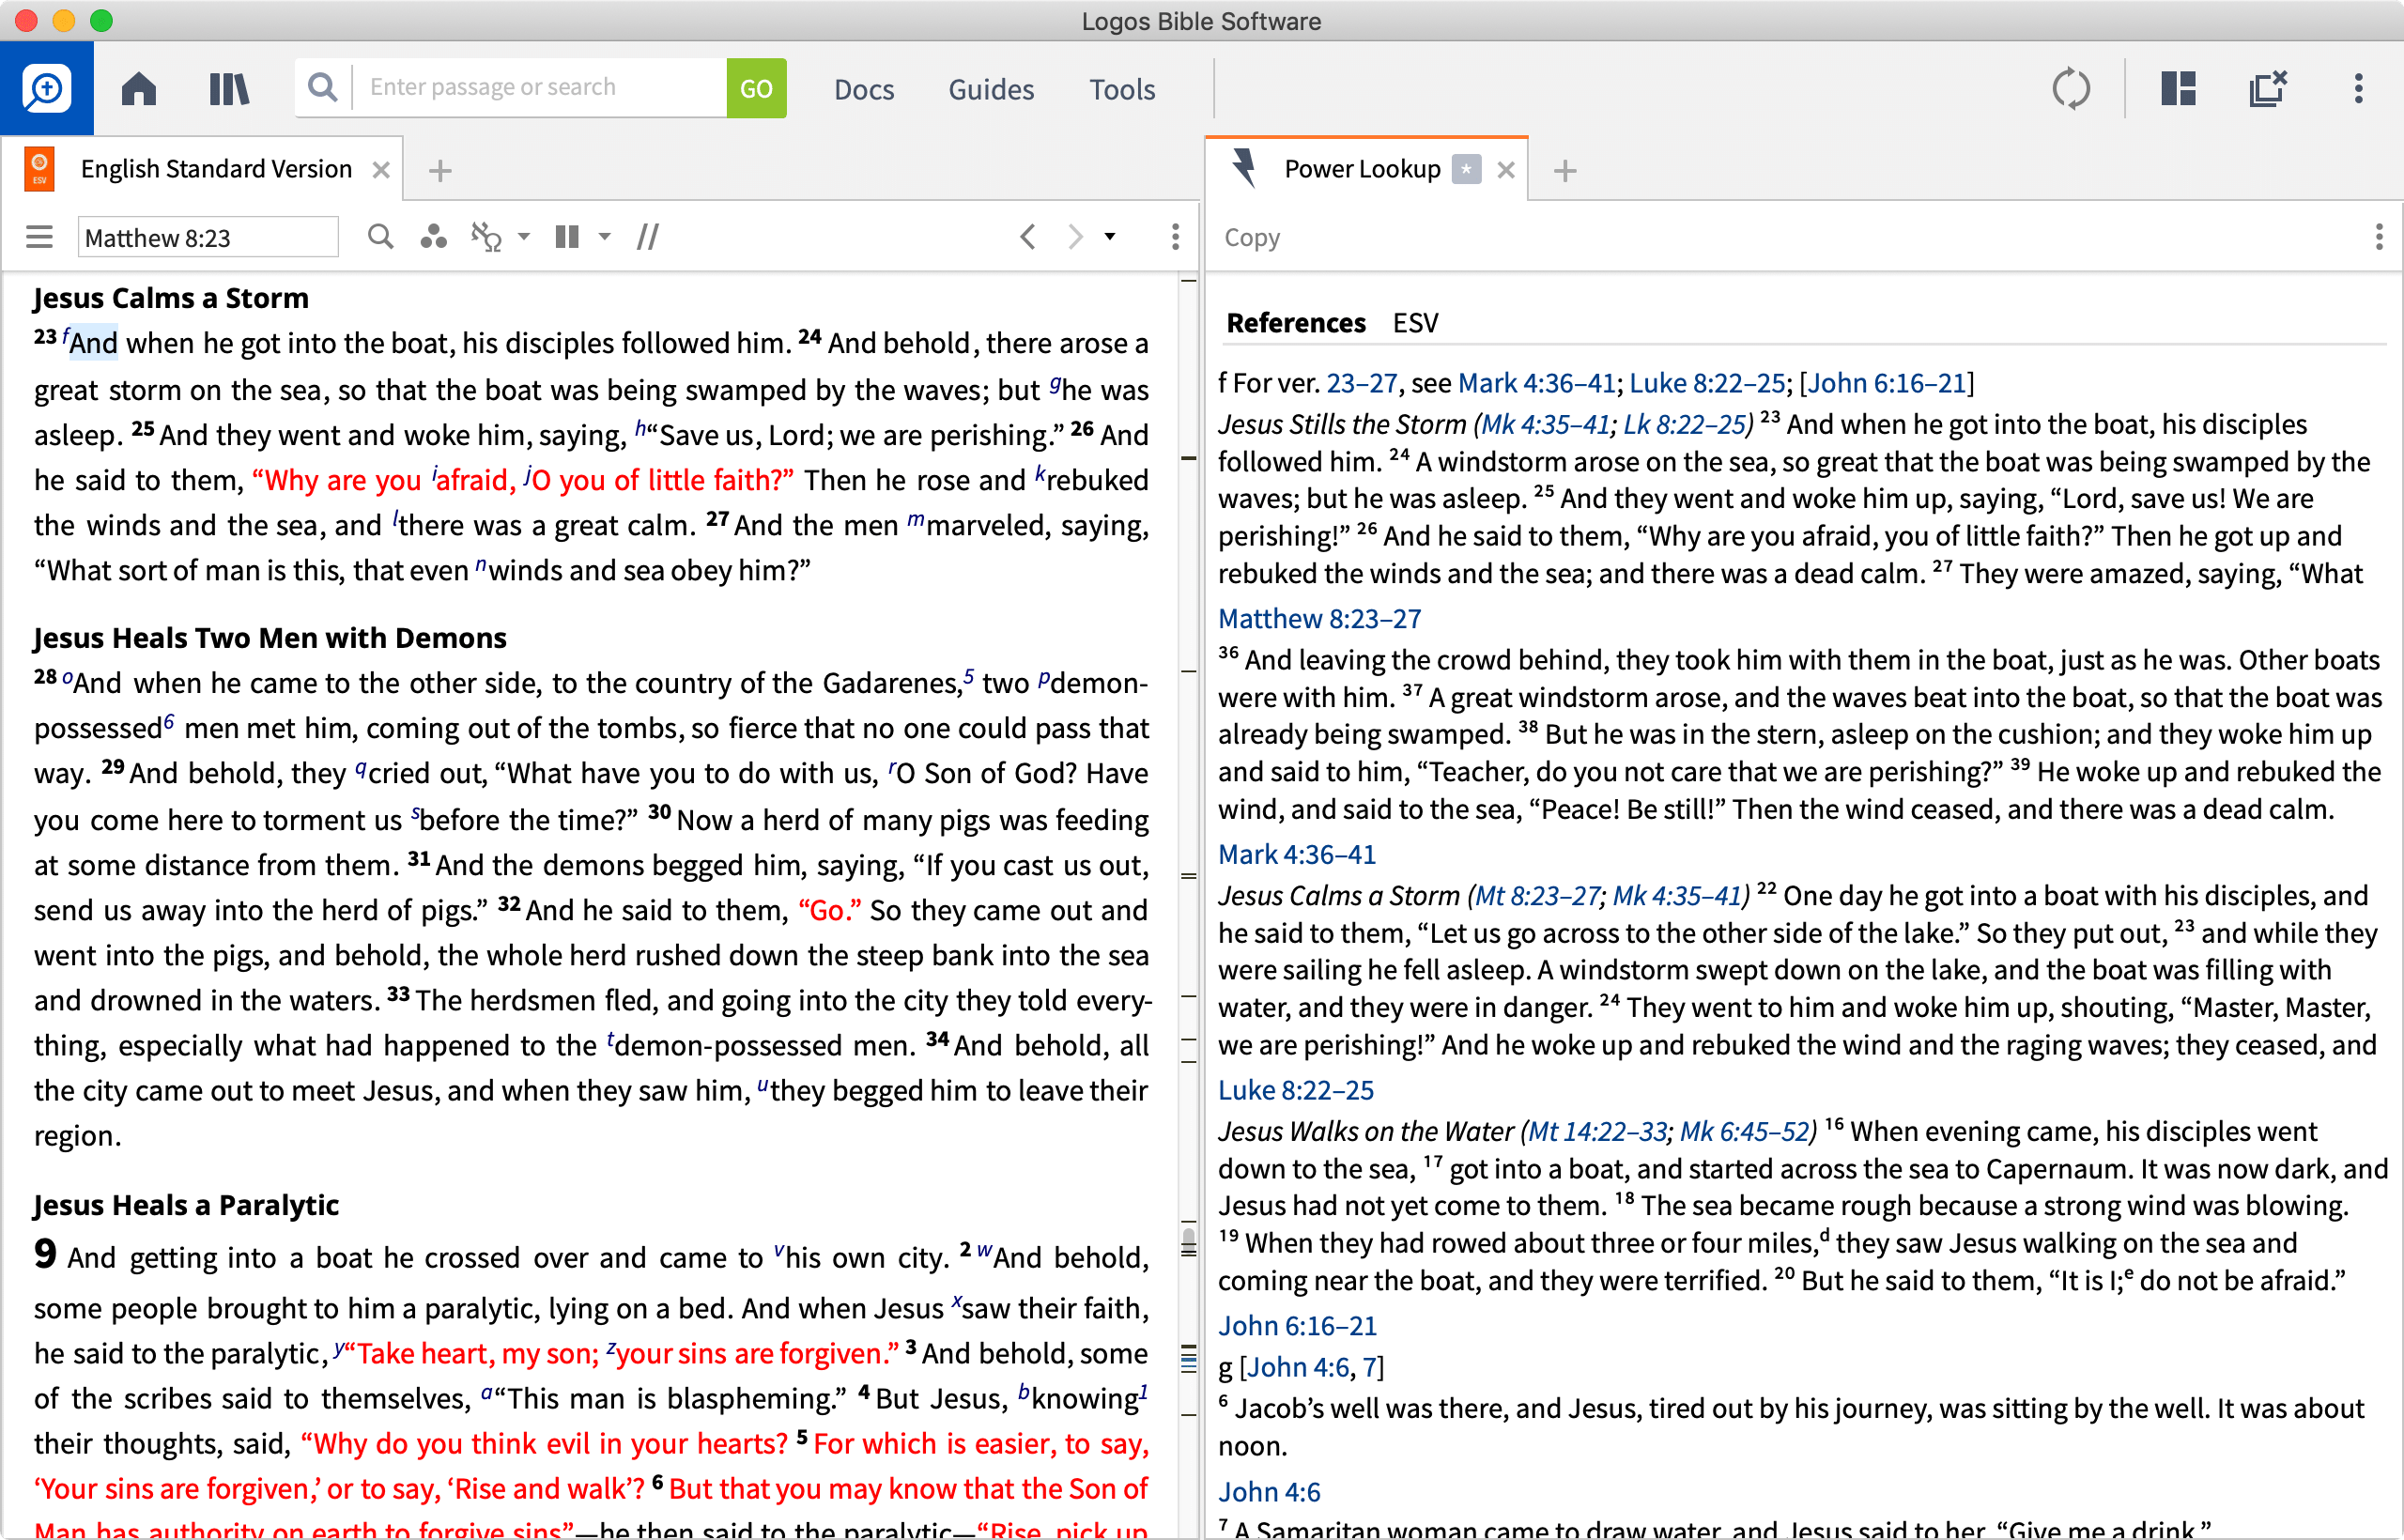Select the Power Lookup tab

pyautogui.click(x=1361, y=169)
